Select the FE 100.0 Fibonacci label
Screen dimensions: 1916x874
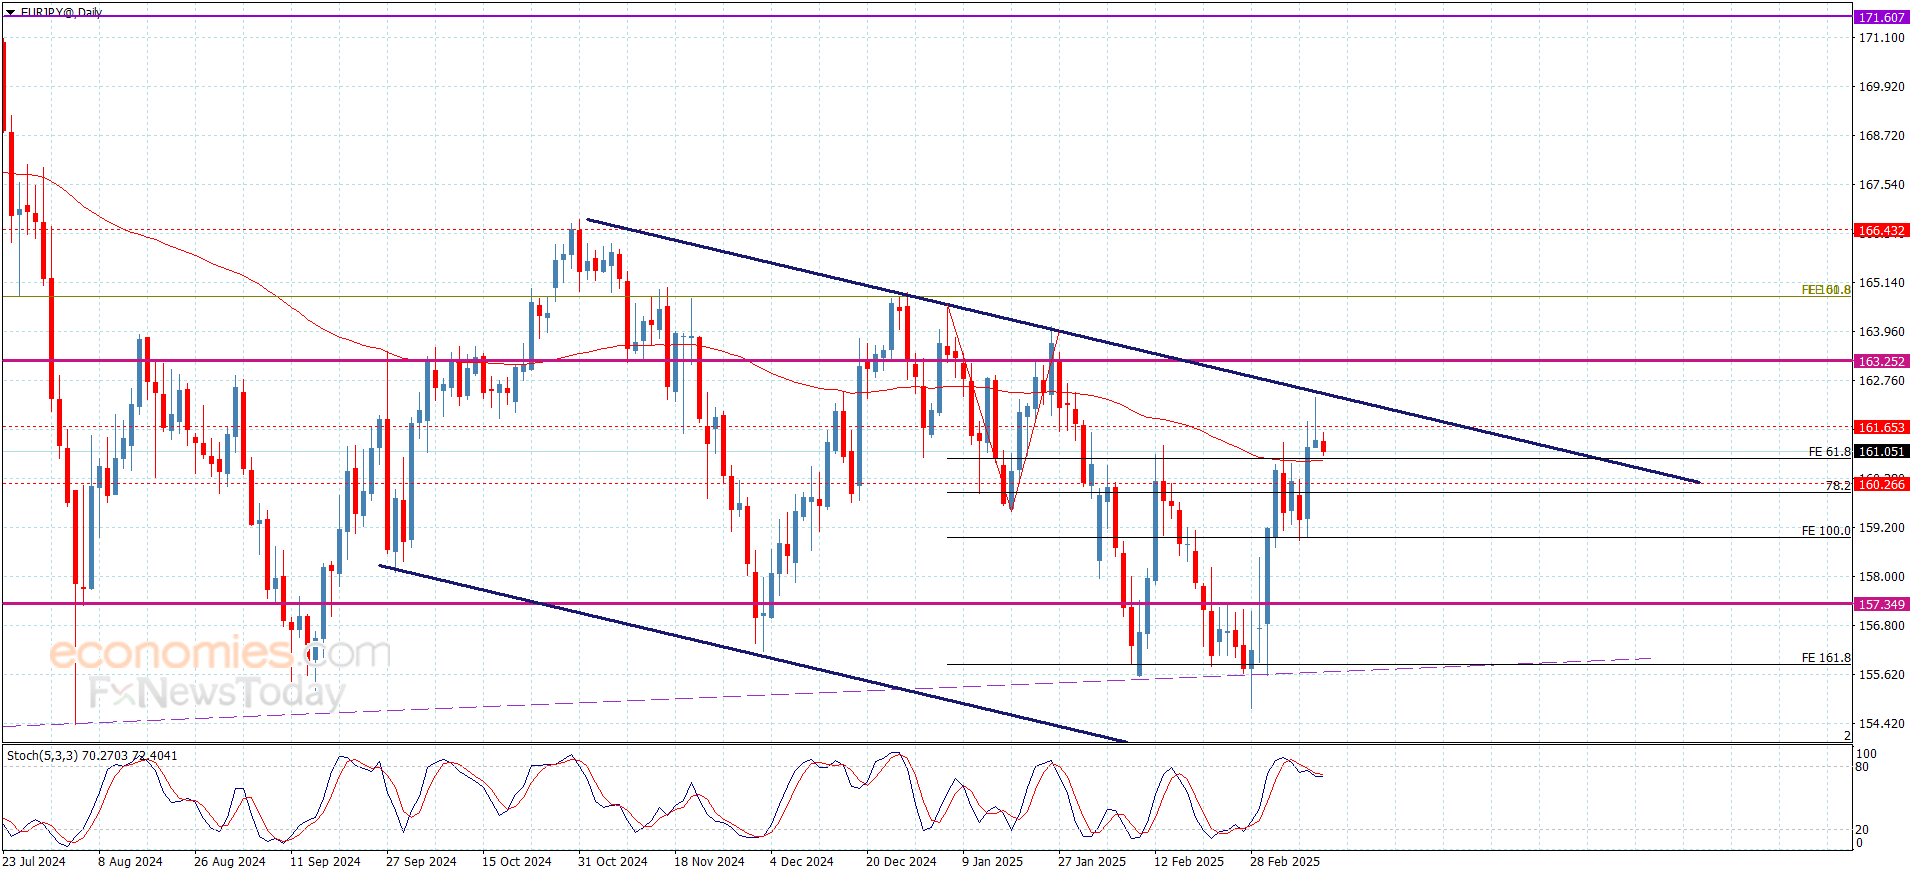[x=1826, y=531]
